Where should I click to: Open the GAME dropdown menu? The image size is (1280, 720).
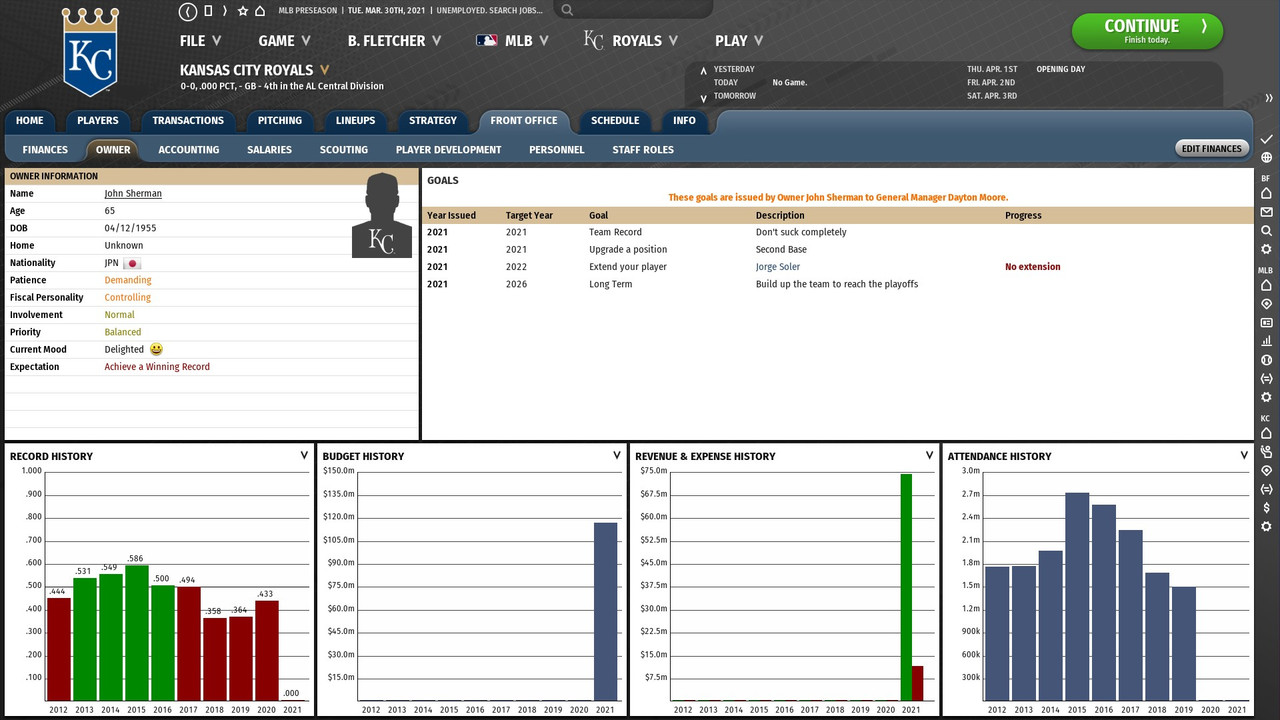tap(284, 41)
